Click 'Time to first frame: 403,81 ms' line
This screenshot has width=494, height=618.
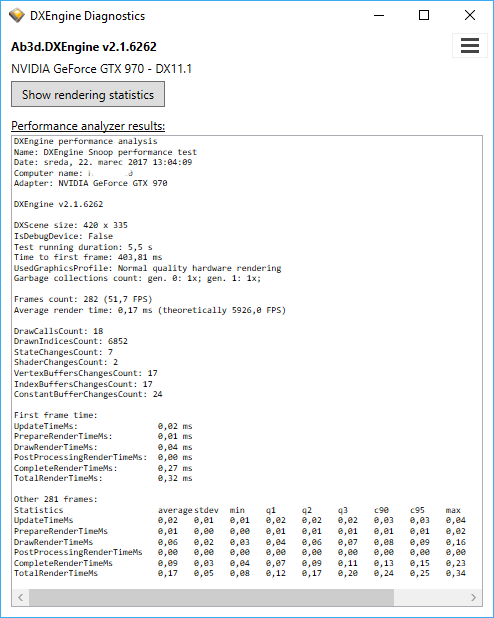click(x=88, y=257)
